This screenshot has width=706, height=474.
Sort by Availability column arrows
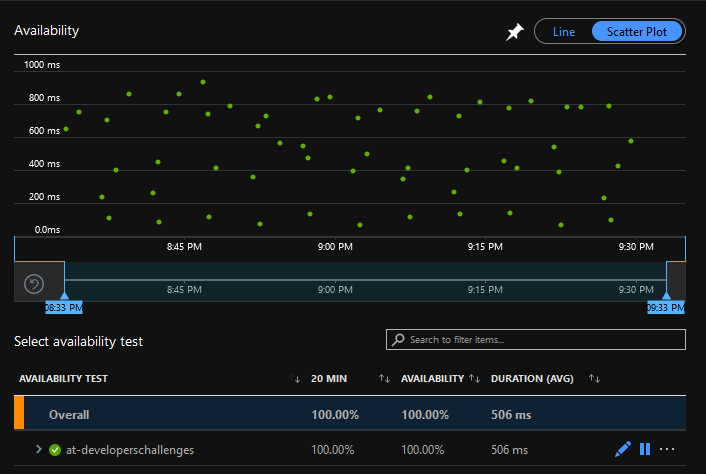click(474, 379)
